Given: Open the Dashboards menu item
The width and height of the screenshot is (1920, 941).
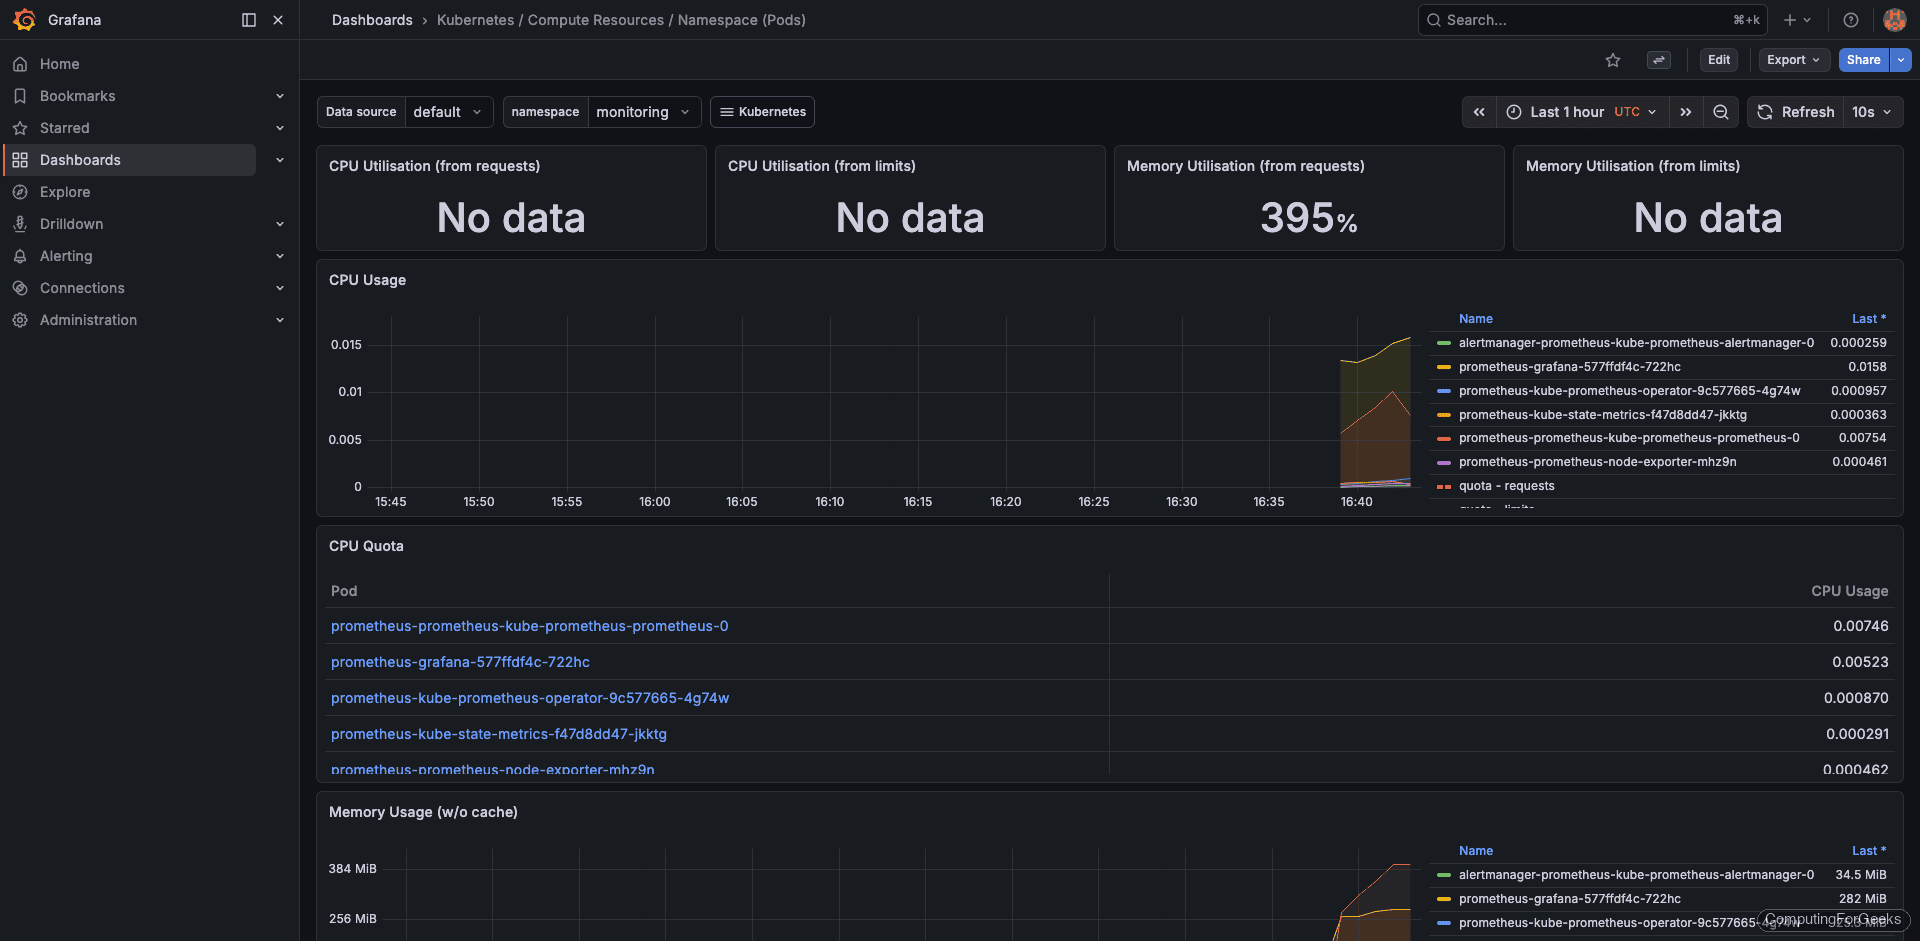Looking at the screenshot, I should coord(80,160).
